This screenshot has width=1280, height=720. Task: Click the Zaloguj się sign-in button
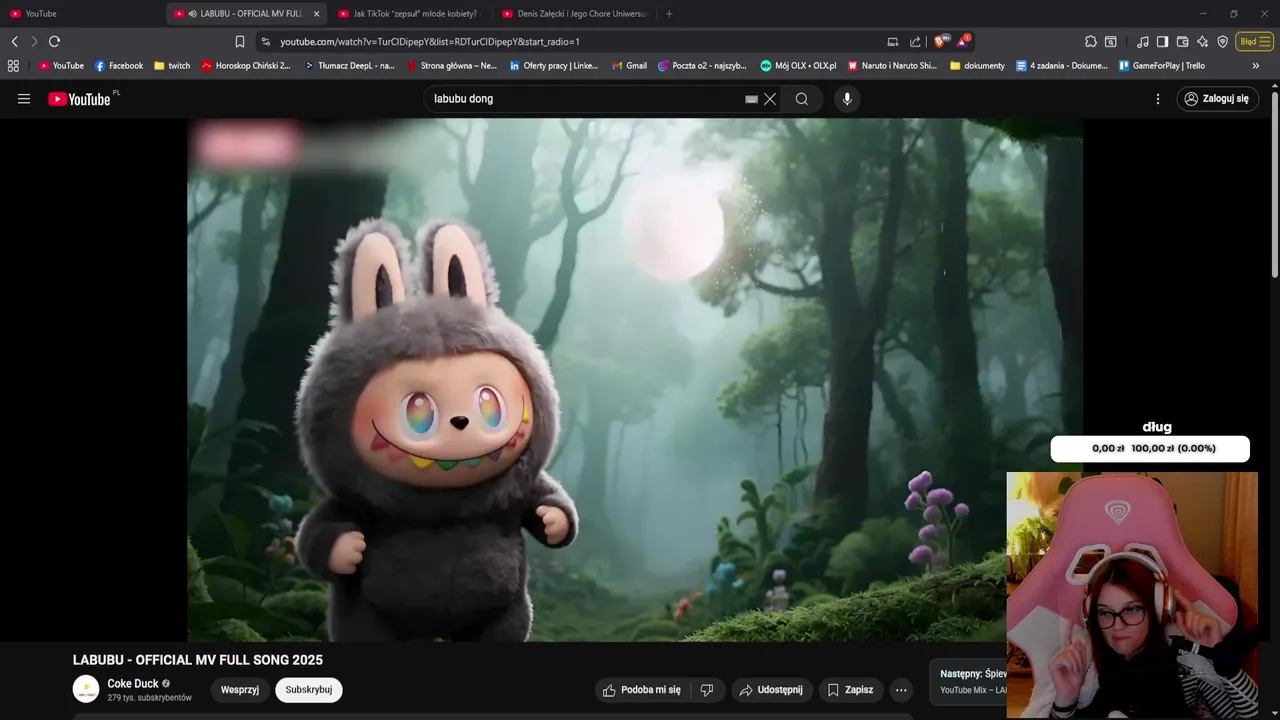tap(1217, 99)
